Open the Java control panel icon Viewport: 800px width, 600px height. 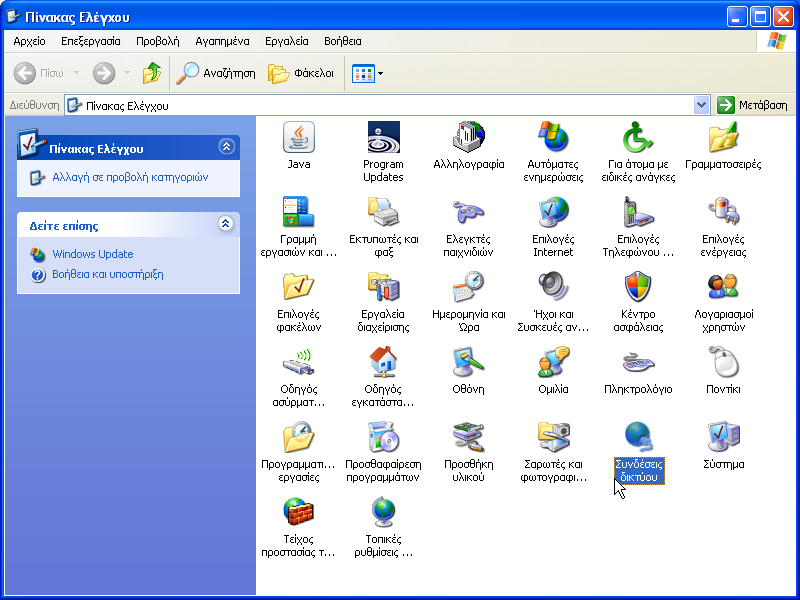(298, 138)
